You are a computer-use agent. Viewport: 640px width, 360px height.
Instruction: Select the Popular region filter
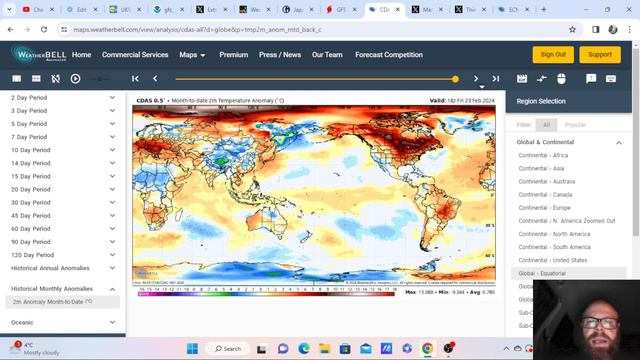(575, 125)
